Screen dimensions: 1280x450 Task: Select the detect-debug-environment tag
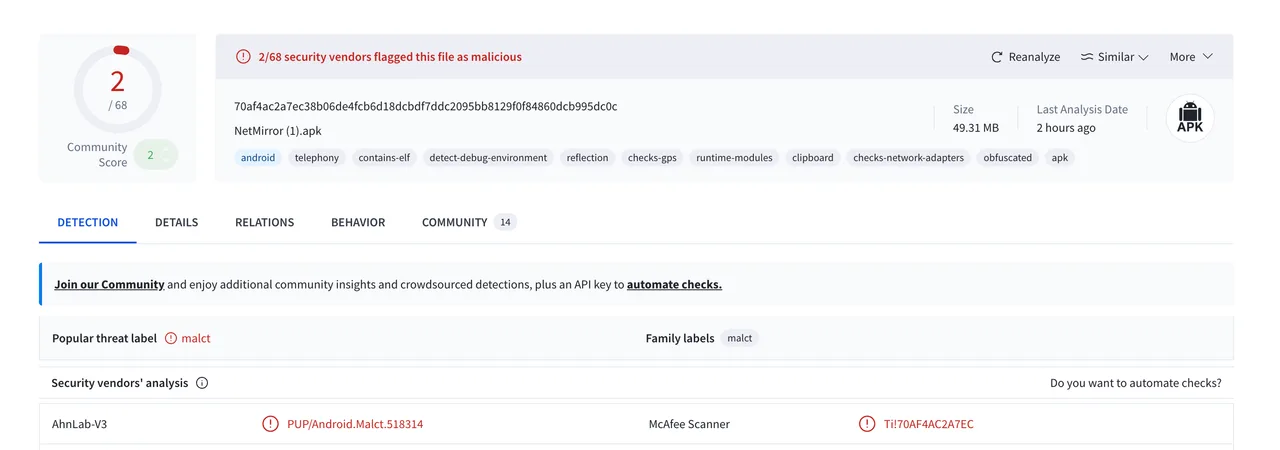[x=488, y=158]
